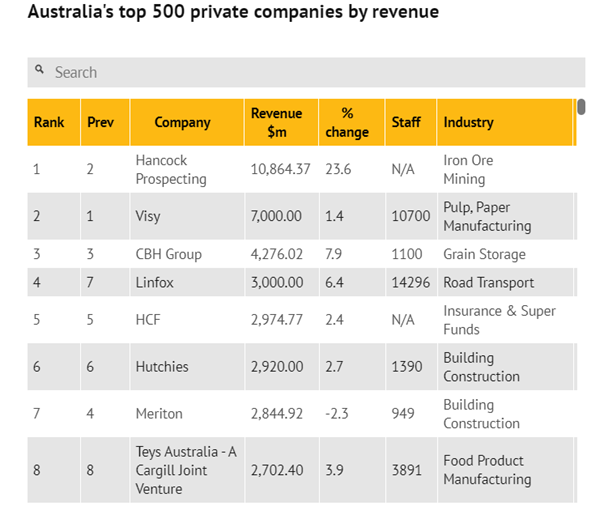Select Teys Australia Cargill Joint Venture cell
Viewport: 604px width, 510px height.
pos(187,470)
